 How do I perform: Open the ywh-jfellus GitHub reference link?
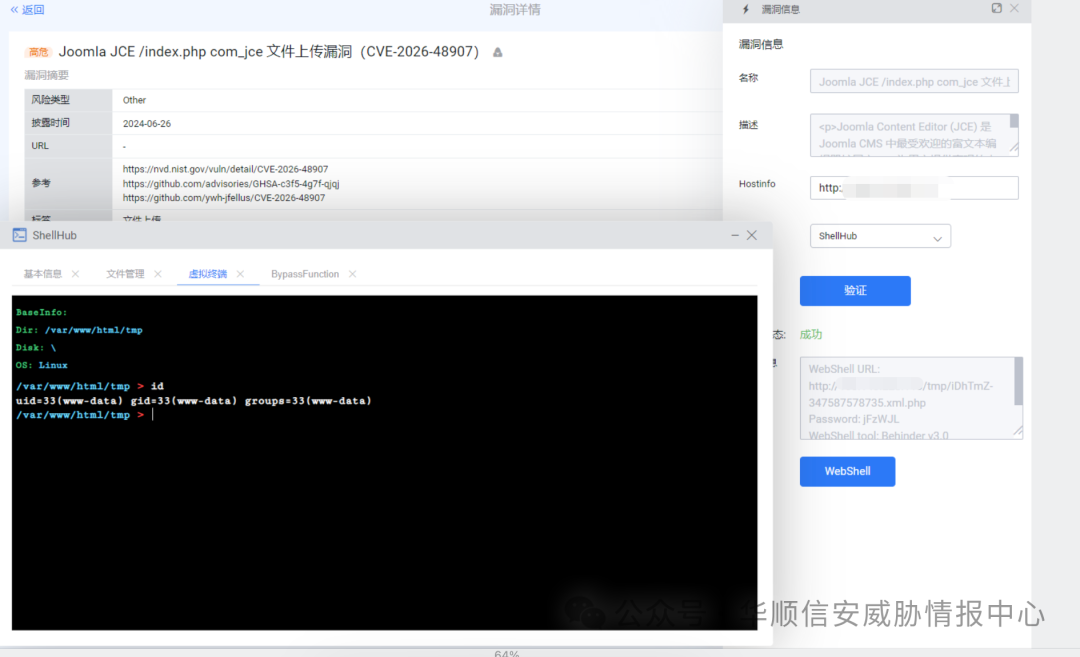tap(224, 198)
